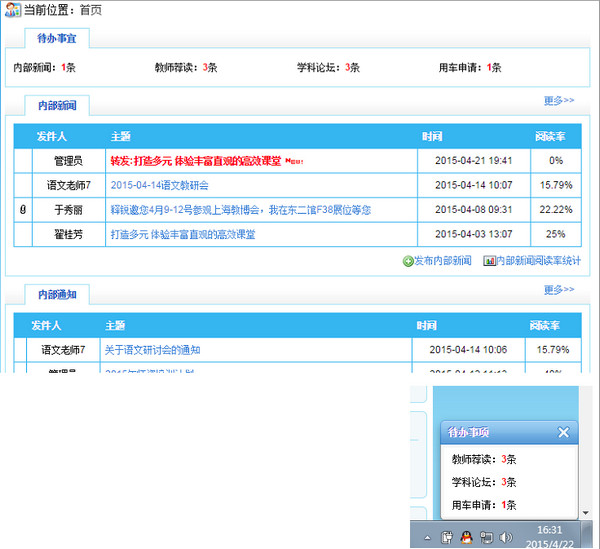Click the user avatar icon beside 当前位置

11,9
